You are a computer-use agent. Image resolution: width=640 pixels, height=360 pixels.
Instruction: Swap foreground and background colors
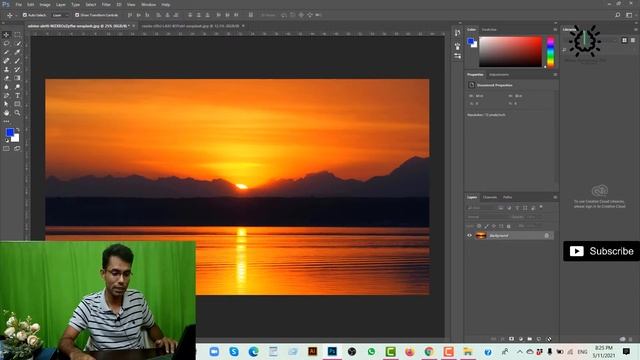click(17, 129)
